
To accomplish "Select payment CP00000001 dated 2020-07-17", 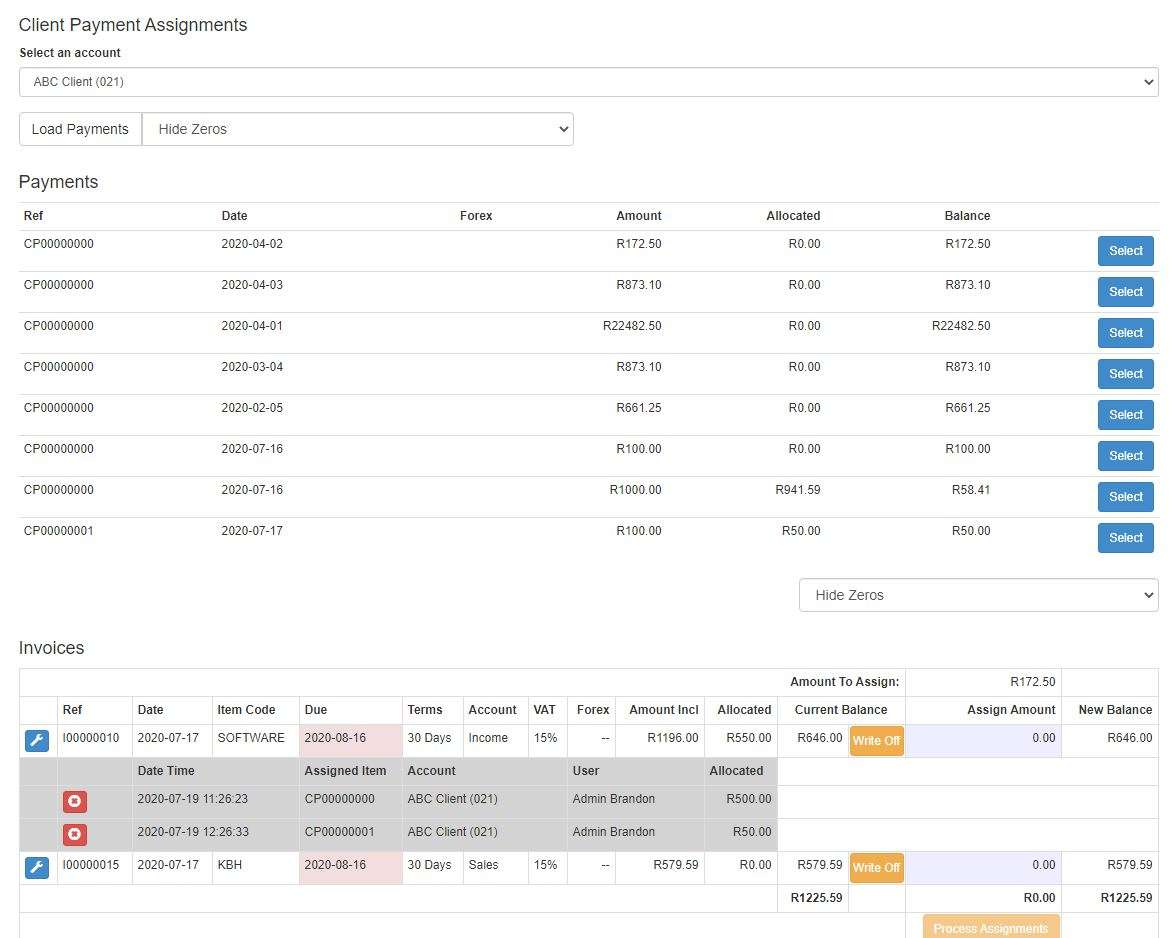I will pyautogui.click(x=1125, y=538).
